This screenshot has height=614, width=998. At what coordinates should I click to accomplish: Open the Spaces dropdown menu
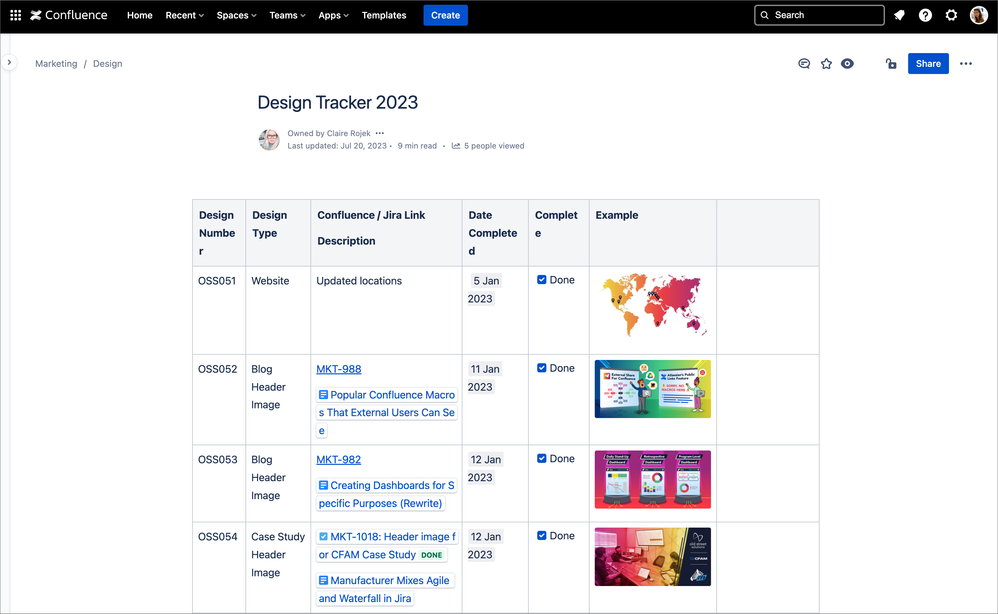[x=236, y=15]
